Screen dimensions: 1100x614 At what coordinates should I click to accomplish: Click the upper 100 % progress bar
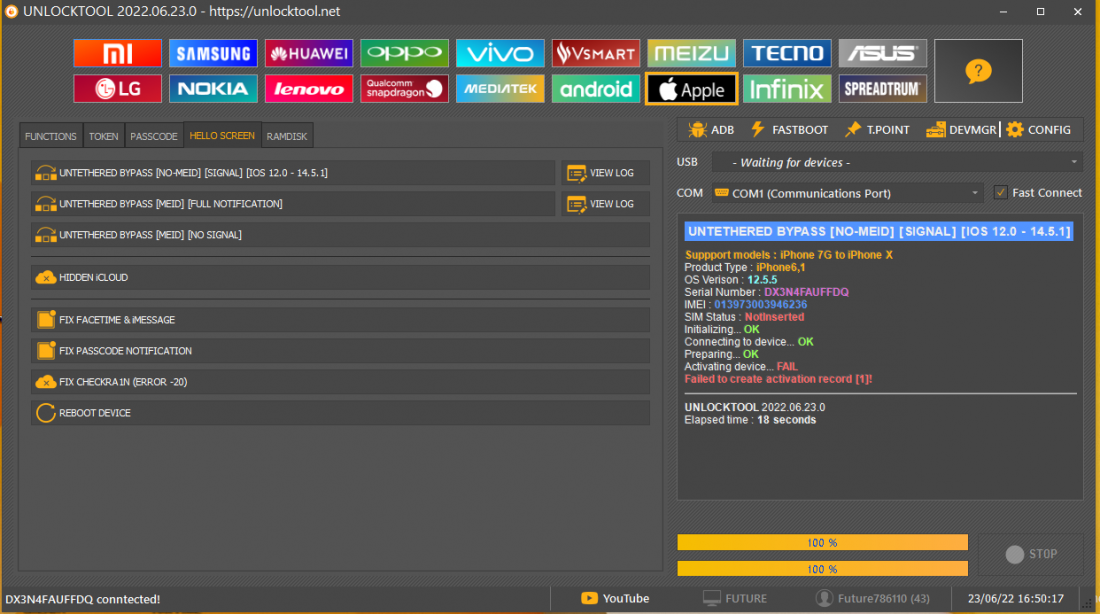[822, 542]
